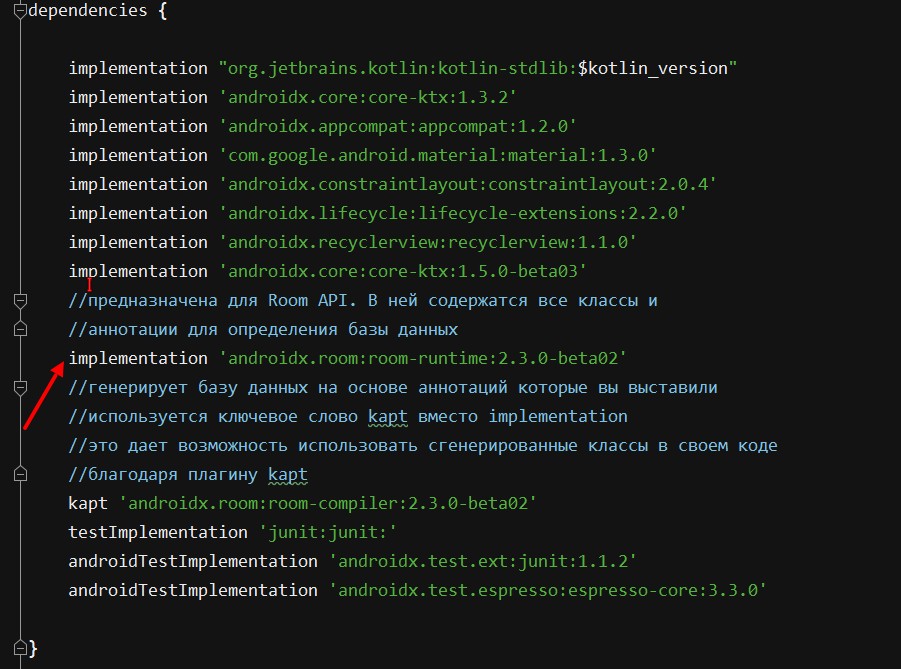Click 'androidx.appcompat:appcompat:1.2.0' string
Screen dimensions: 901x669
coord(398,126)
